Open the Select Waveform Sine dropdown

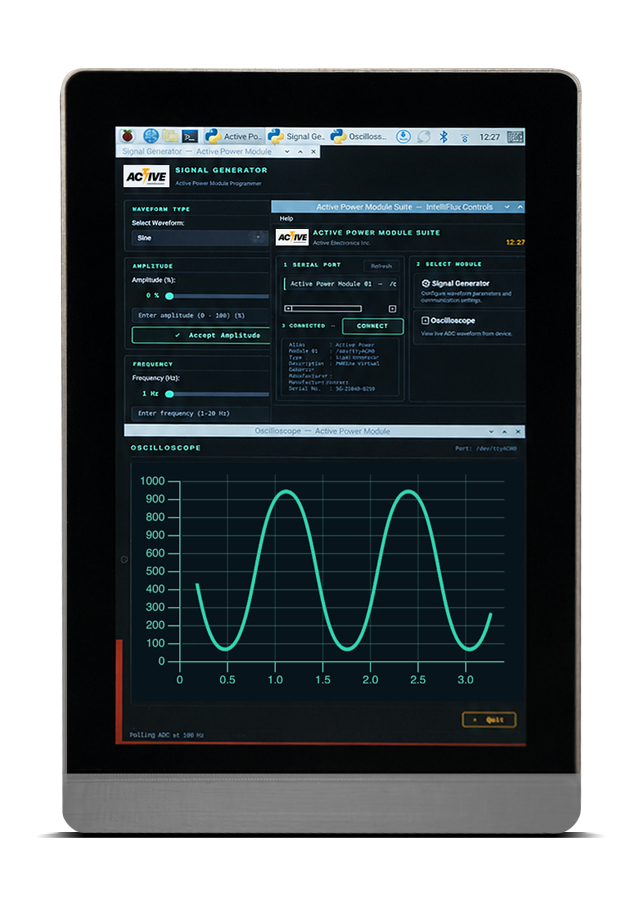point(200,238)
